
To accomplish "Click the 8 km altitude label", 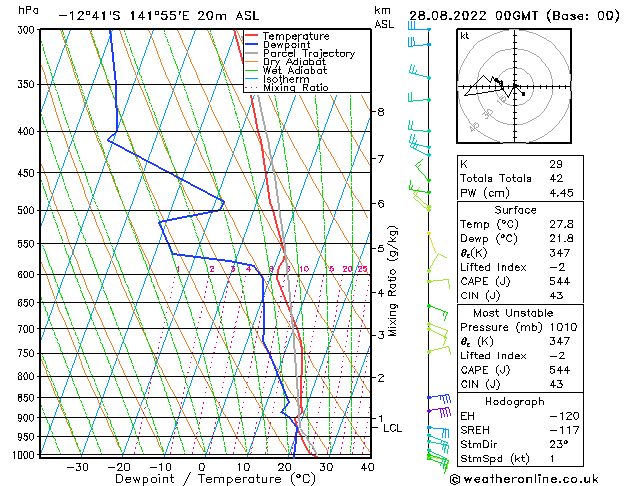I will (x=381, y=112).
